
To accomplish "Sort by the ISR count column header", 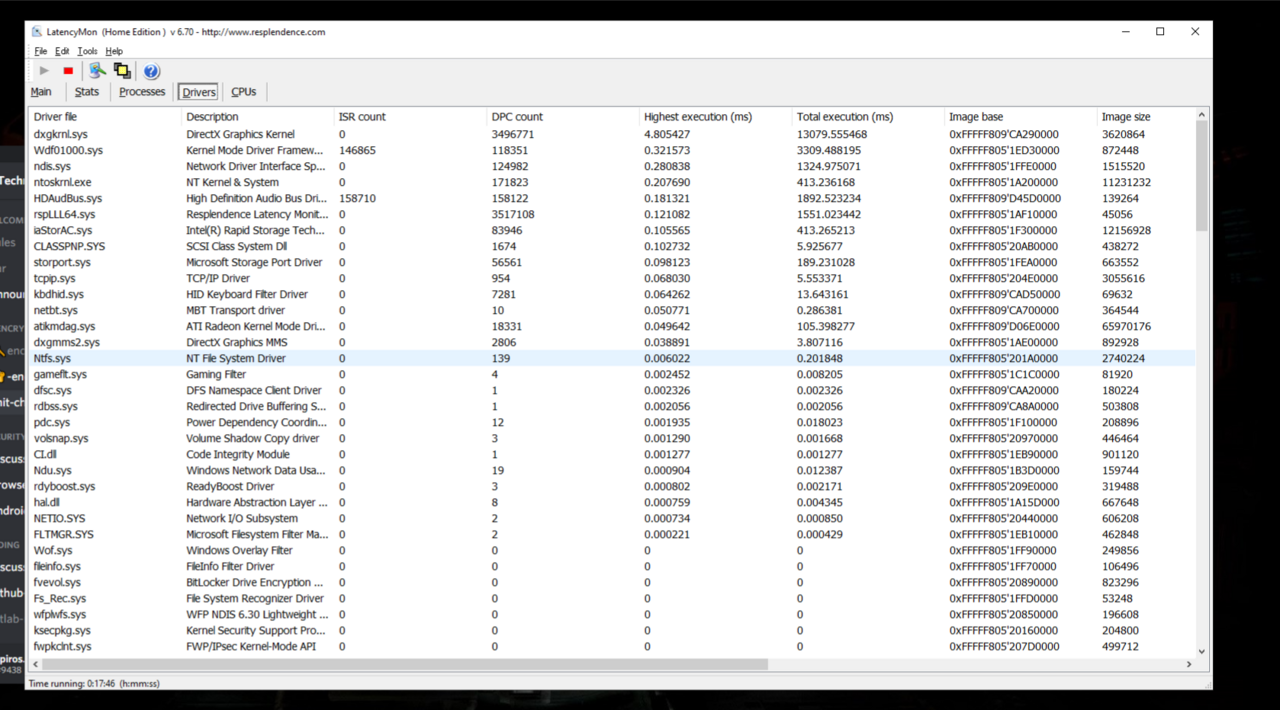I will pyautogui.click(x=411, y=117).
